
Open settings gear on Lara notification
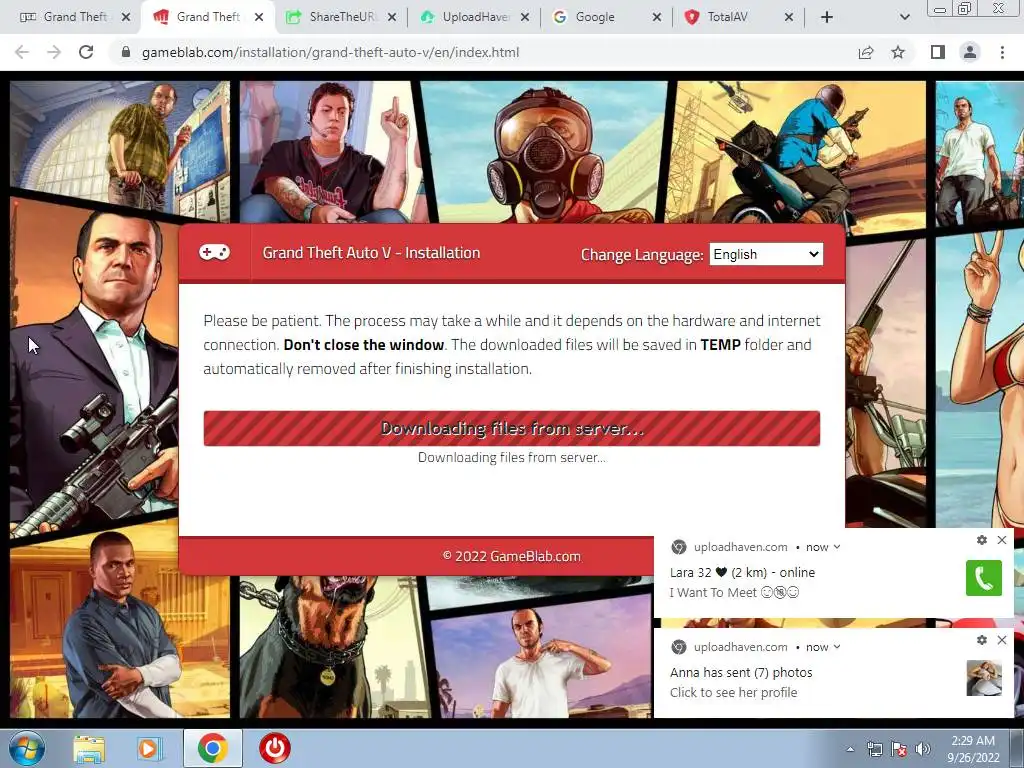pos(982,540)
